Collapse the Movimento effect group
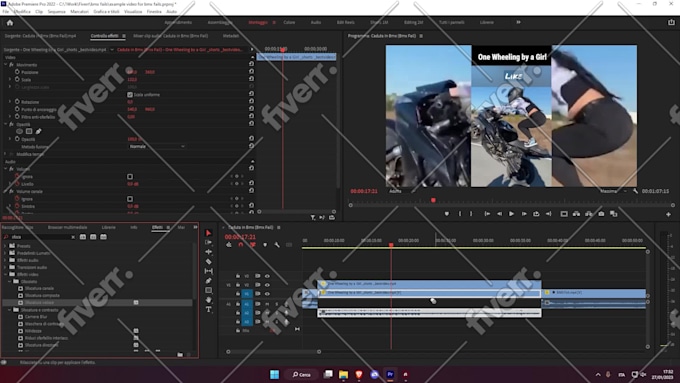 pos(6,65)
